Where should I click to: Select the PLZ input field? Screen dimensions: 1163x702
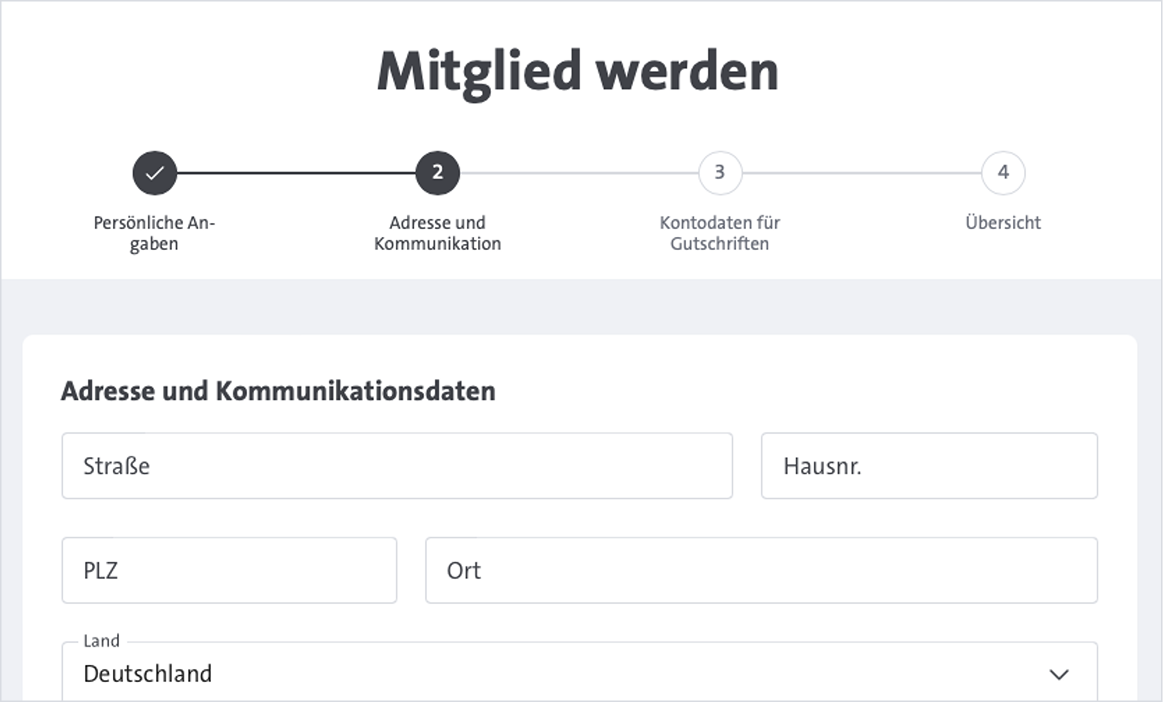[x=228, y=570]
